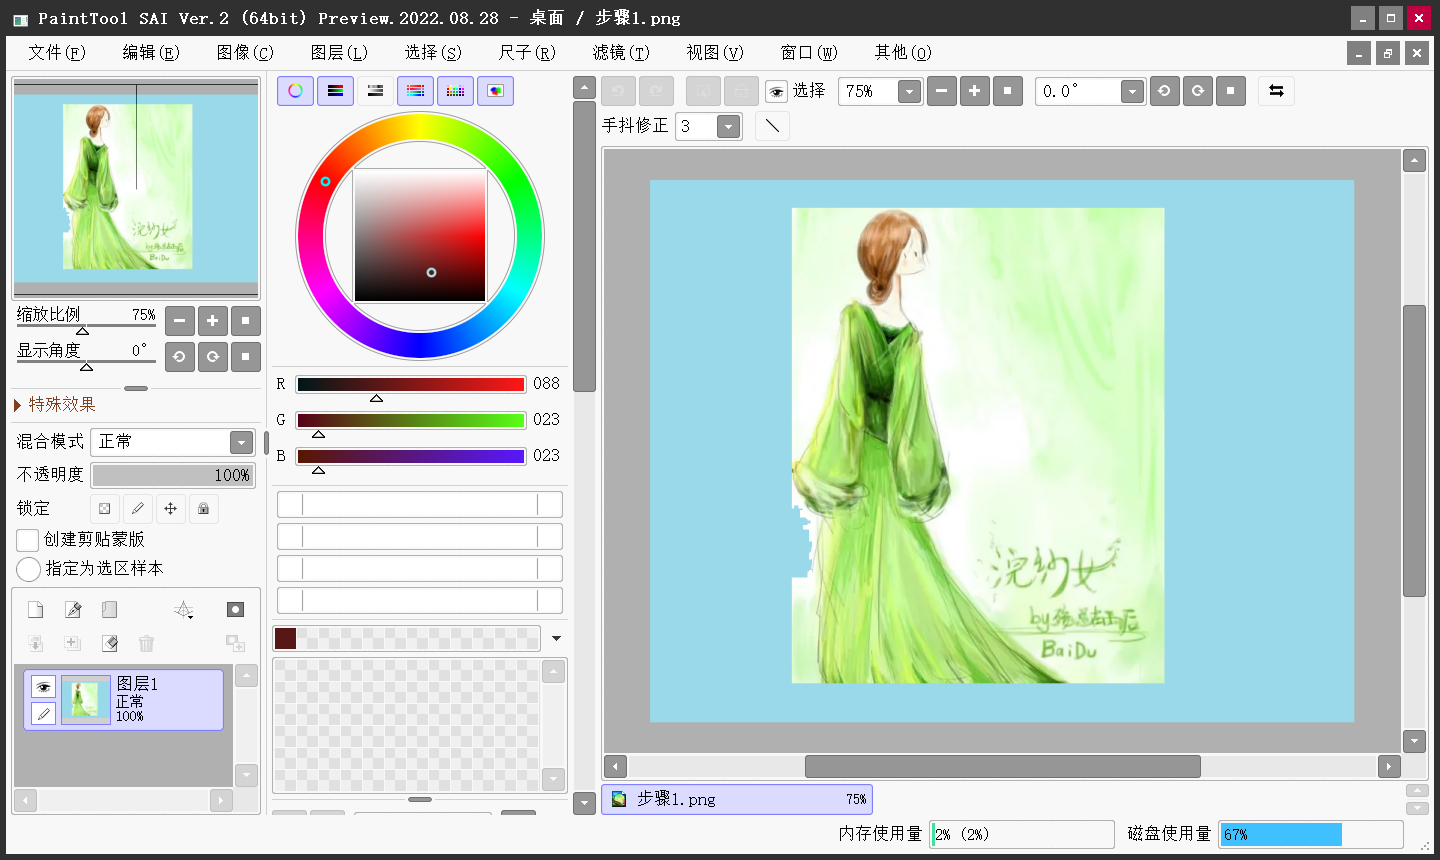The image size is (1440, 860).
Task: Pick a hue on the color wheel ring
Action: coord(420,125)
